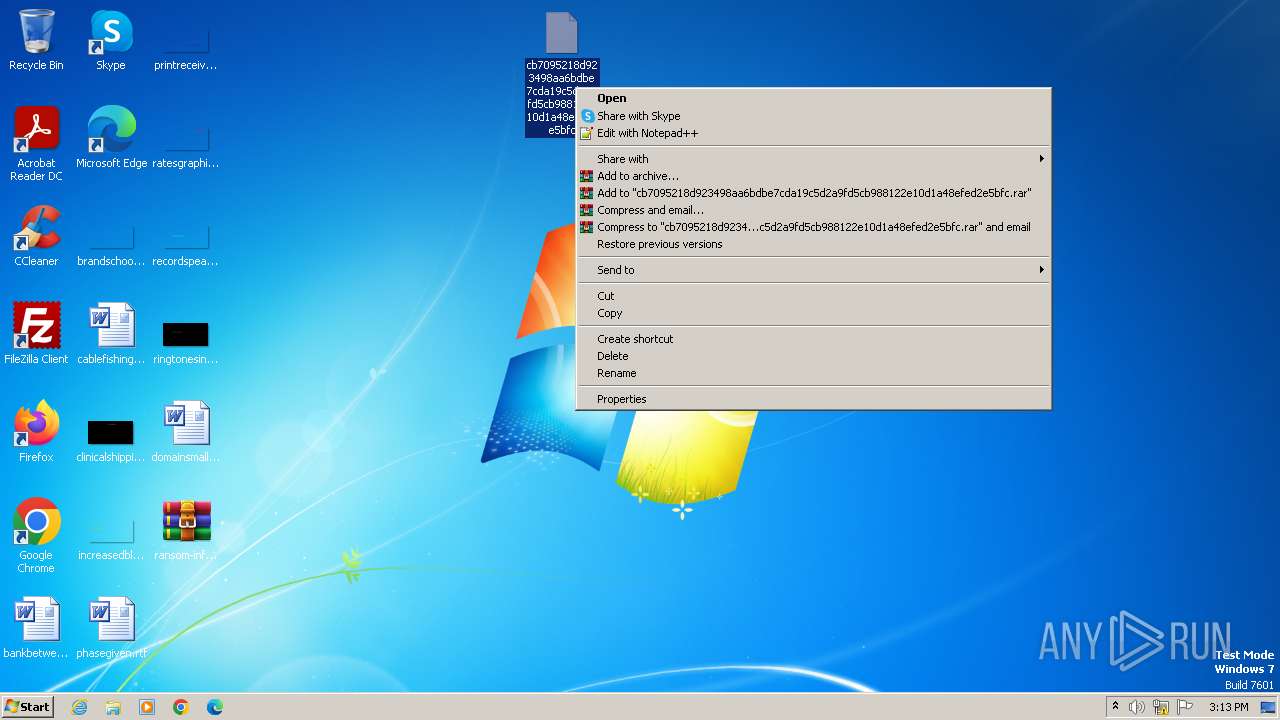
Task: Choose Compress to rar and email entry
Action: [x=814, y=227]
